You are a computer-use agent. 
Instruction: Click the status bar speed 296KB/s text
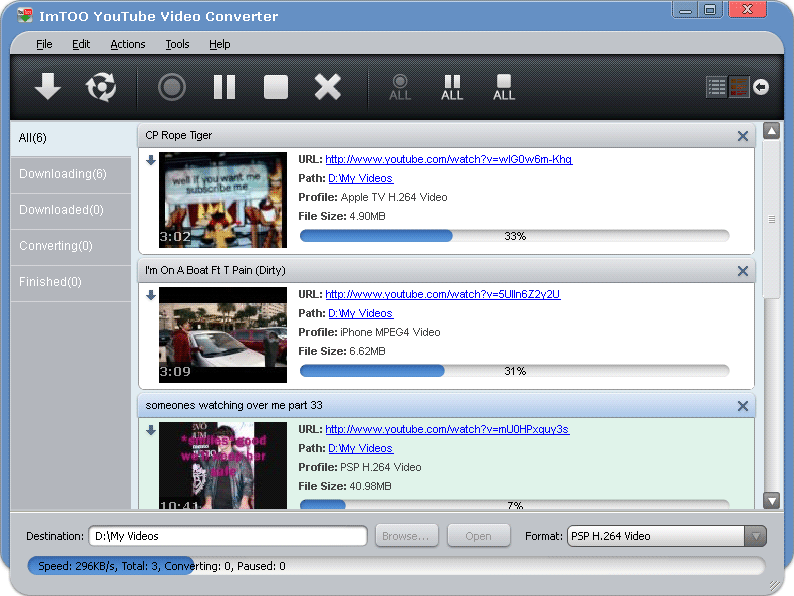[x=77, y=566]
